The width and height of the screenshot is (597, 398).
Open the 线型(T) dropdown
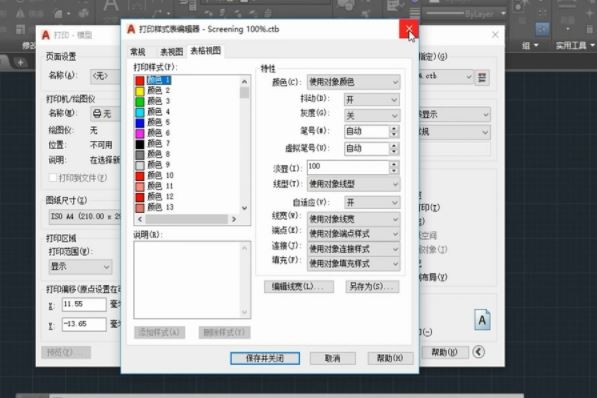click(x=353, y=184)
